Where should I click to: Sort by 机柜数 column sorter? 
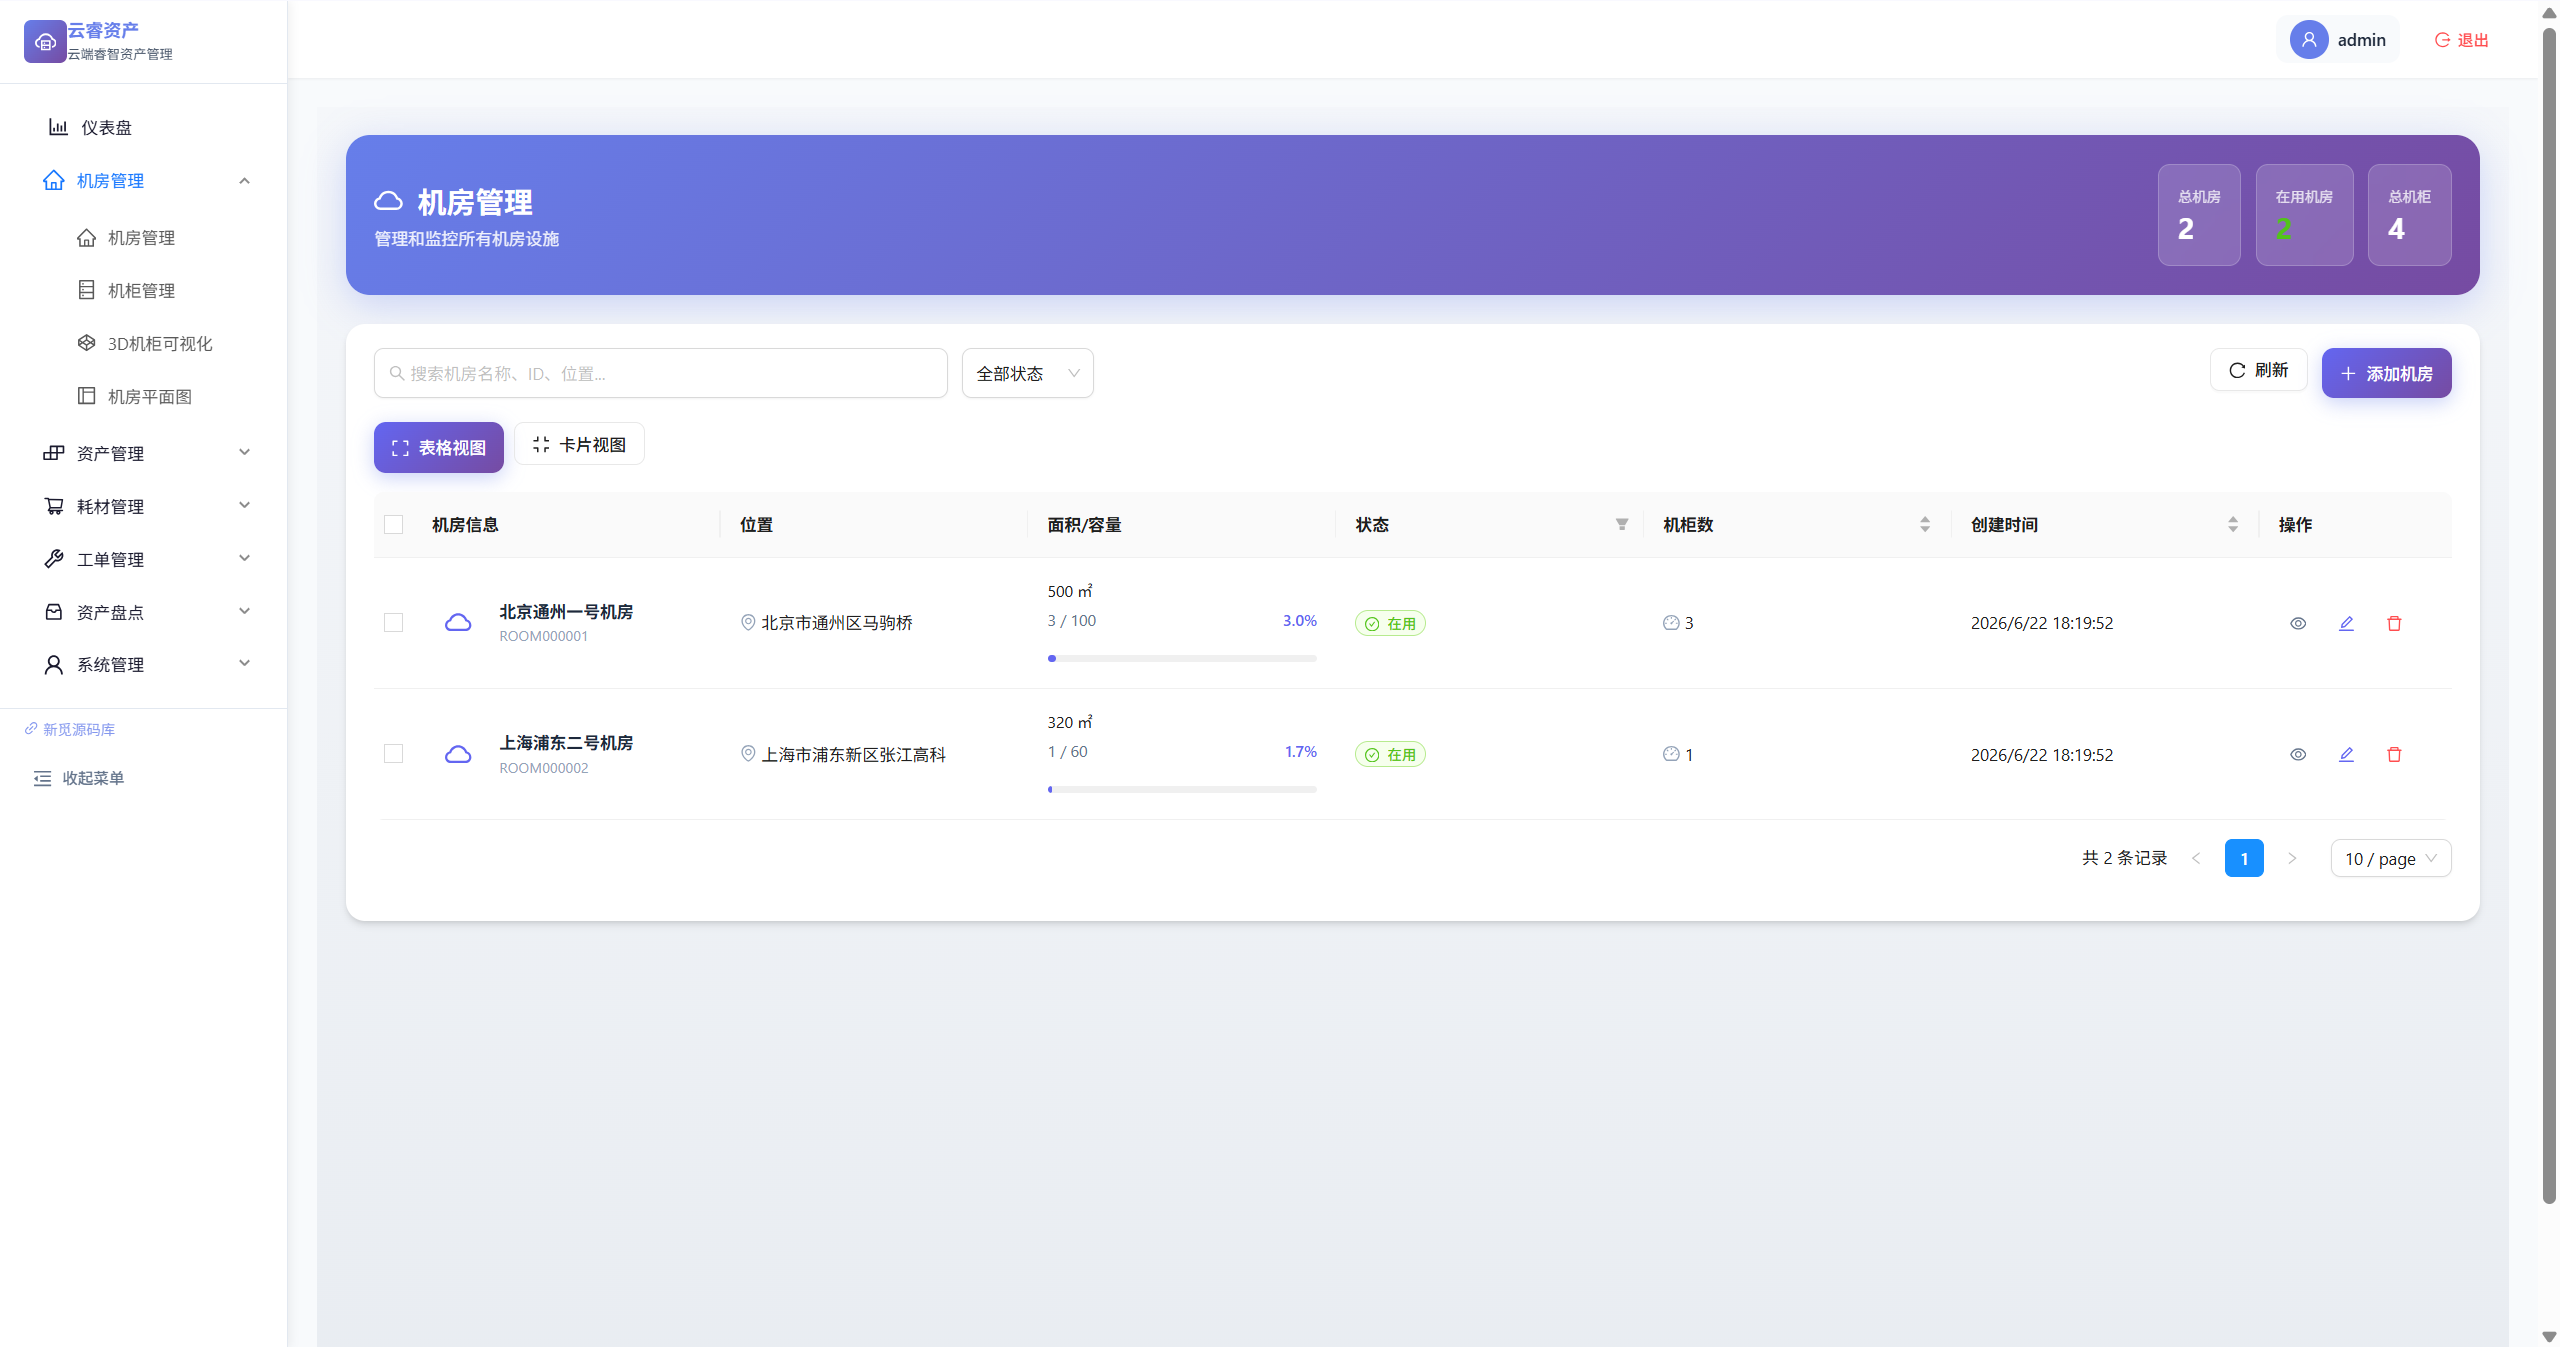tap(1925, 524)
